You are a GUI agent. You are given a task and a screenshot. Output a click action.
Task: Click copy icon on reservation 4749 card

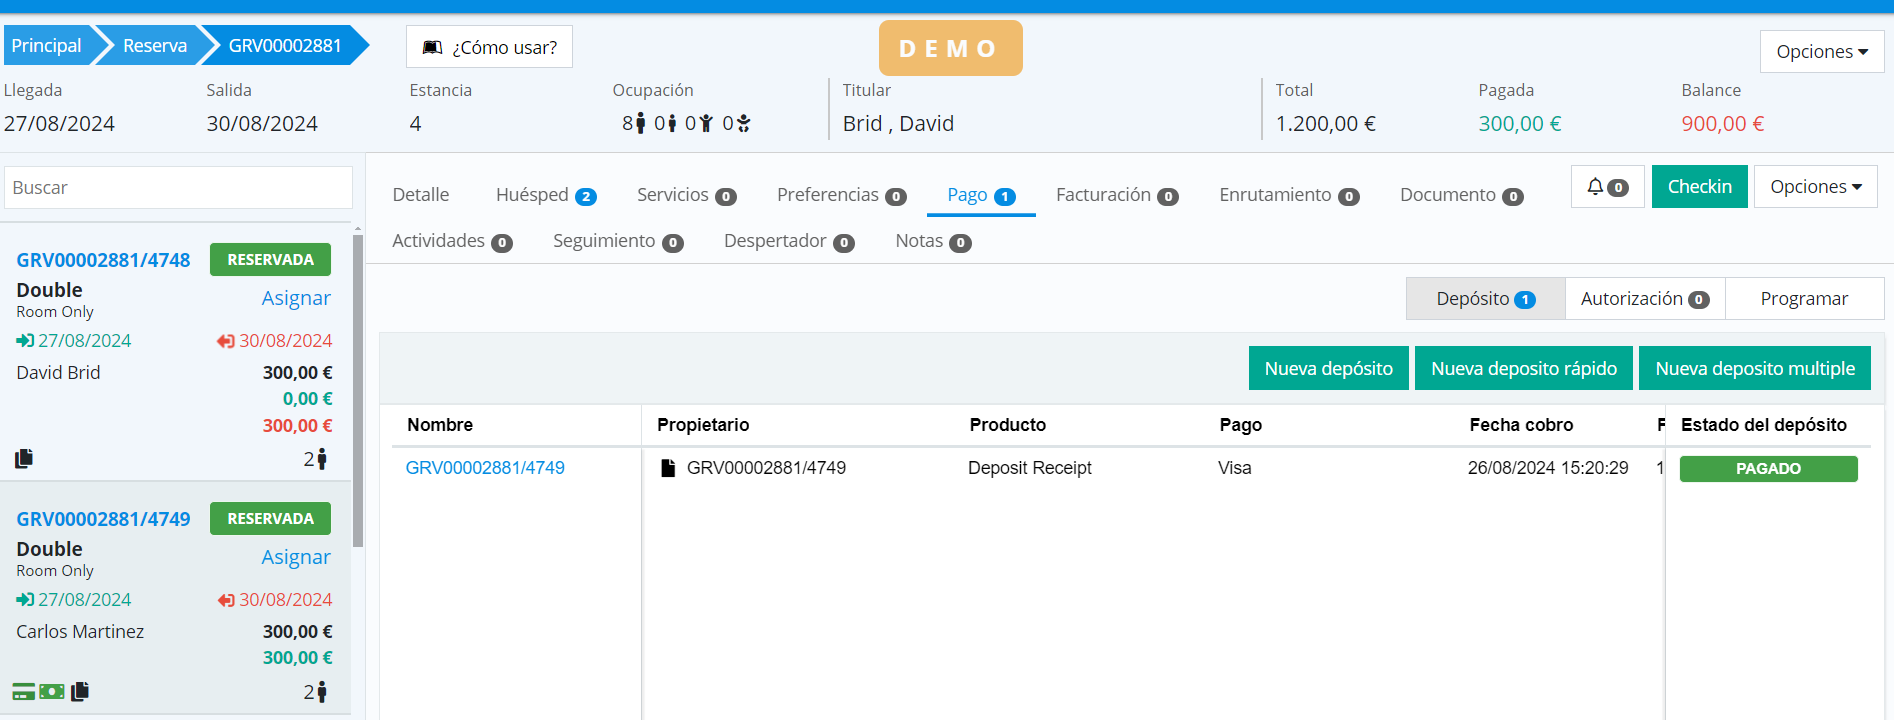point(80,691)
